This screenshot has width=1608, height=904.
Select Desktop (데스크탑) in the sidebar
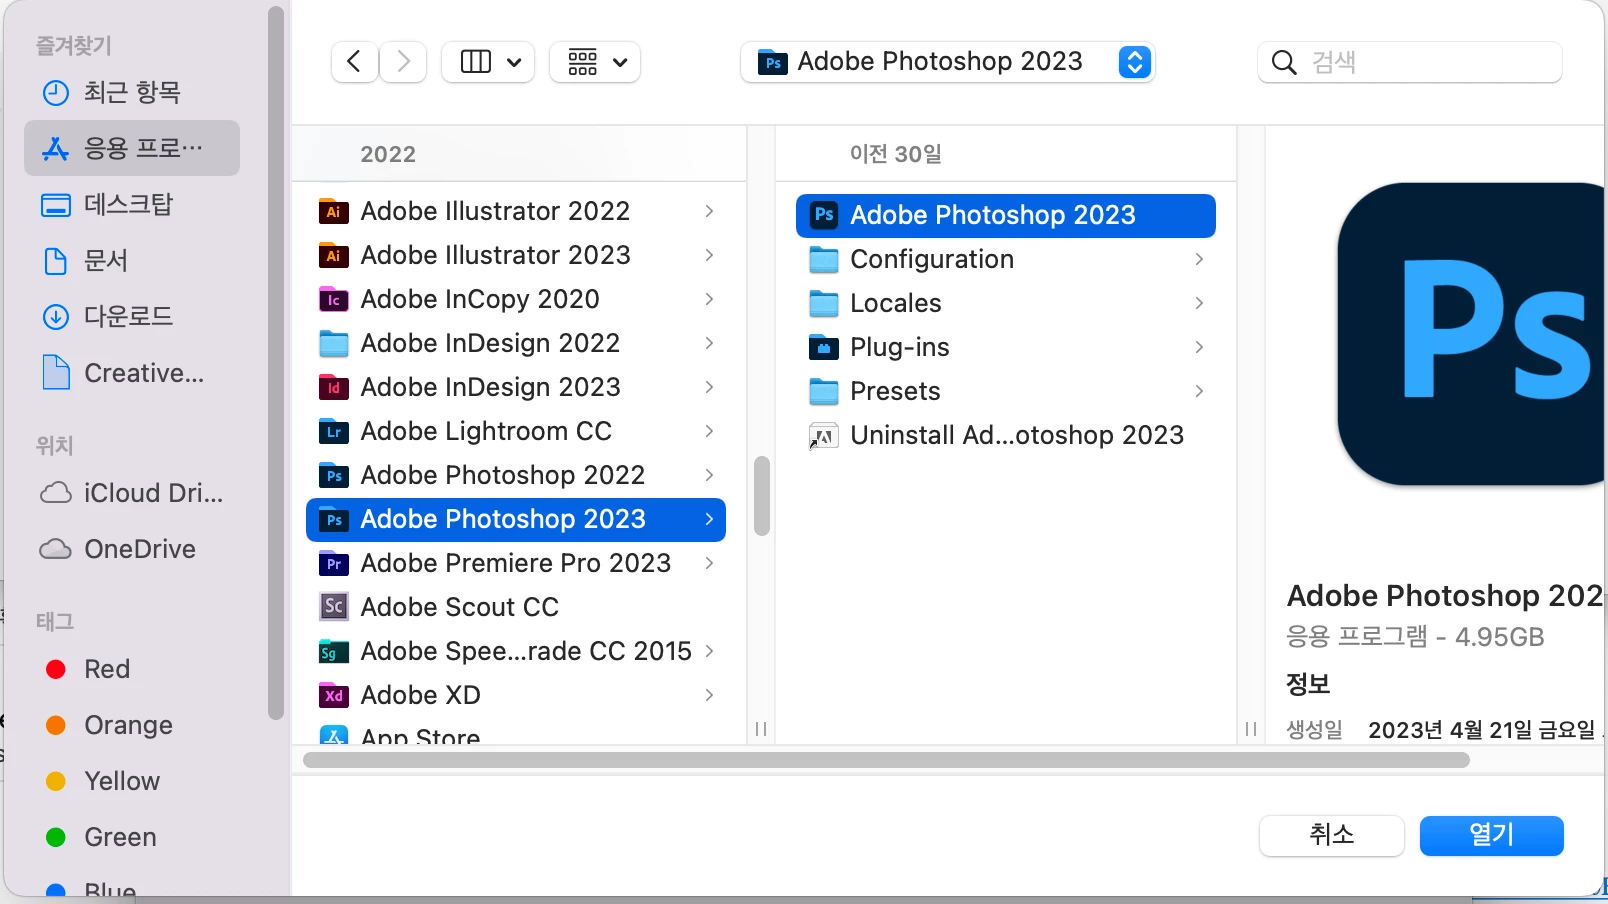point(132,205)
